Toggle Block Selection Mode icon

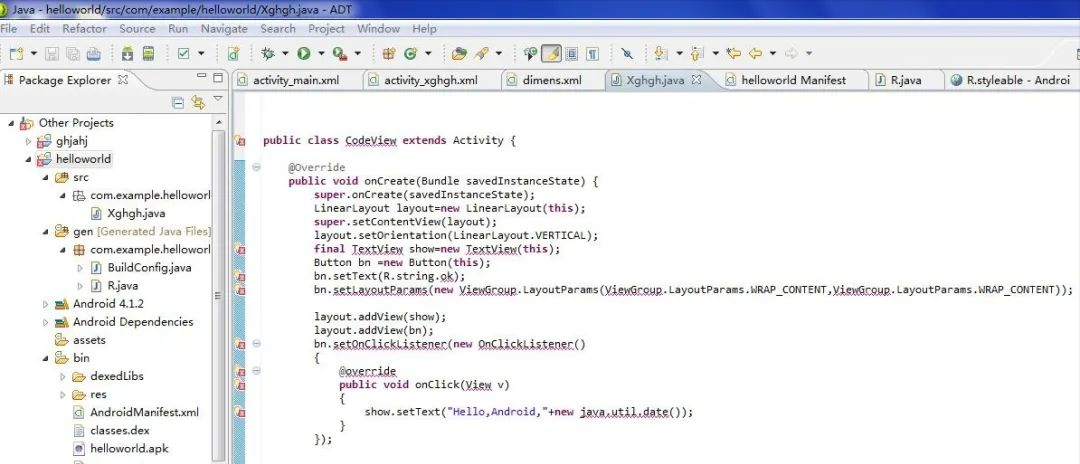tap(572, 53)
